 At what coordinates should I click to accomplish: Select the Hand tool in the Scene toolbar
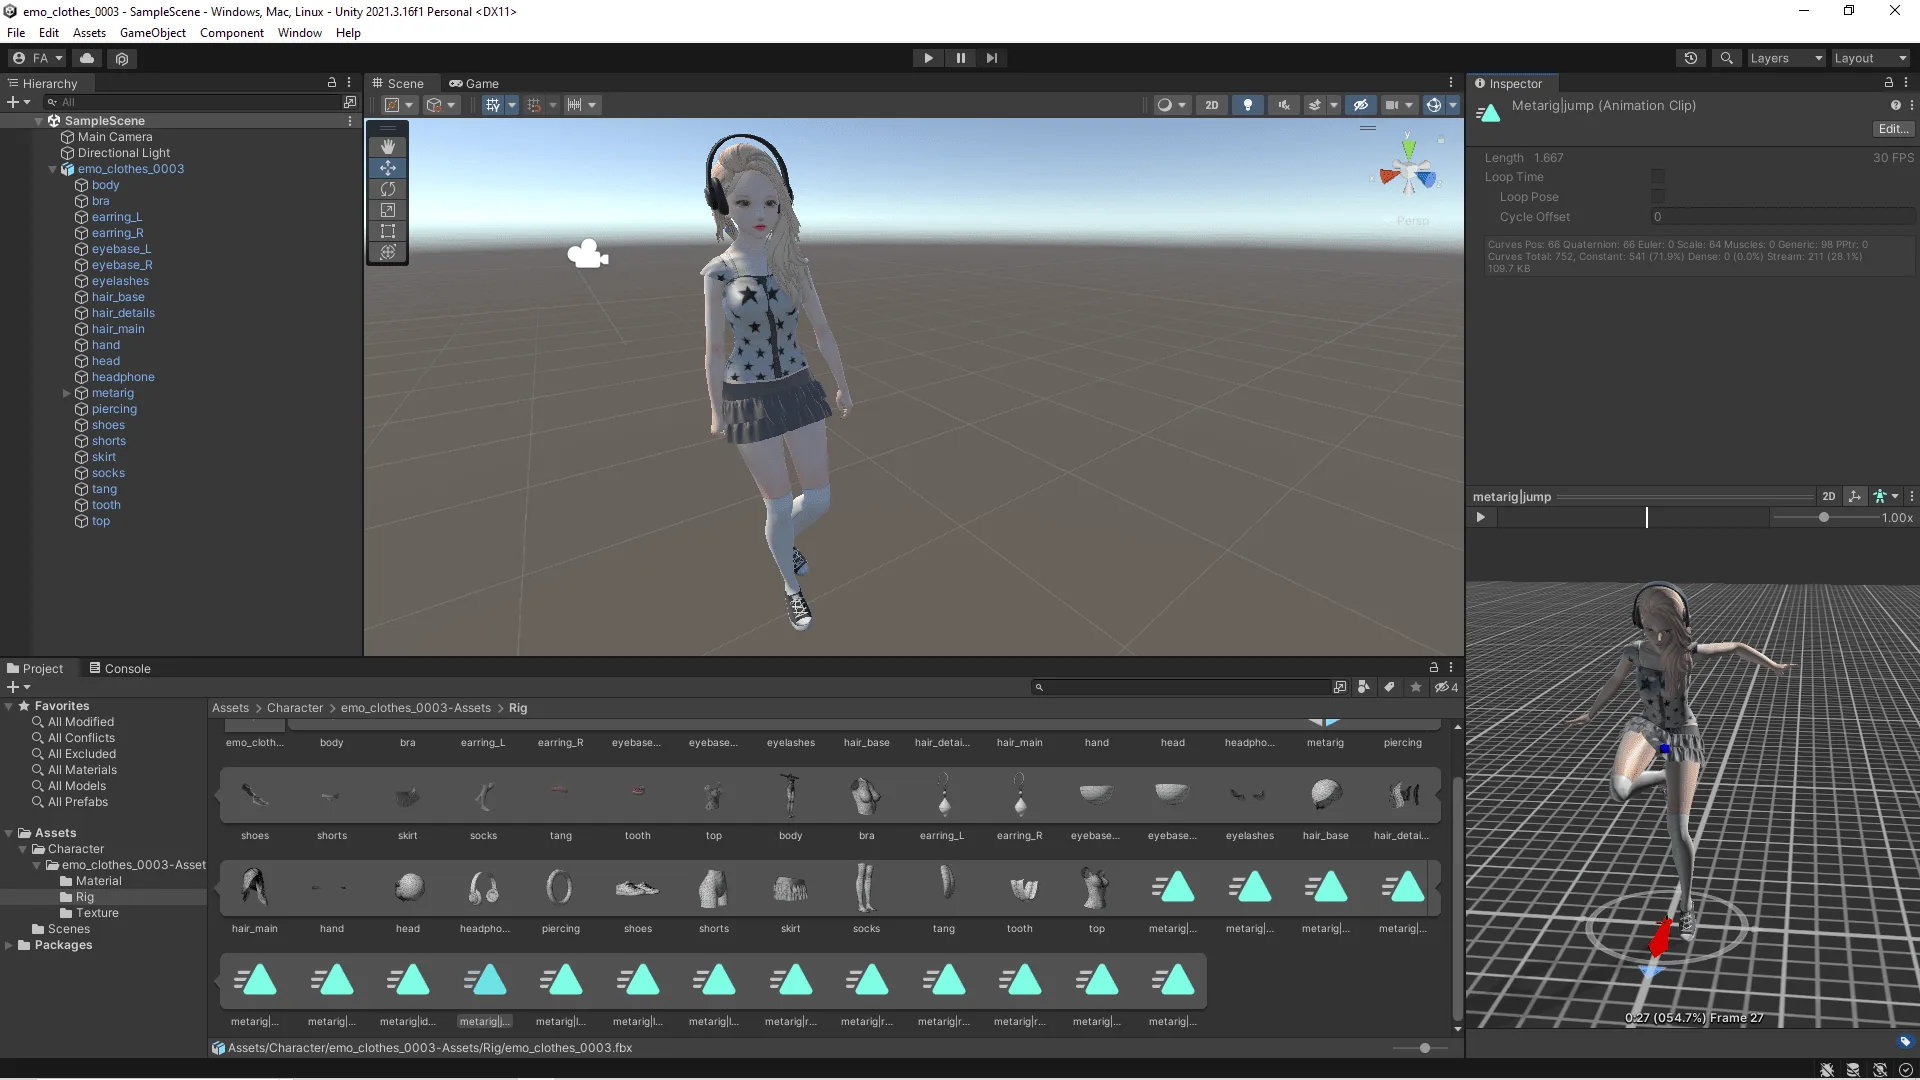coord(387,146)
